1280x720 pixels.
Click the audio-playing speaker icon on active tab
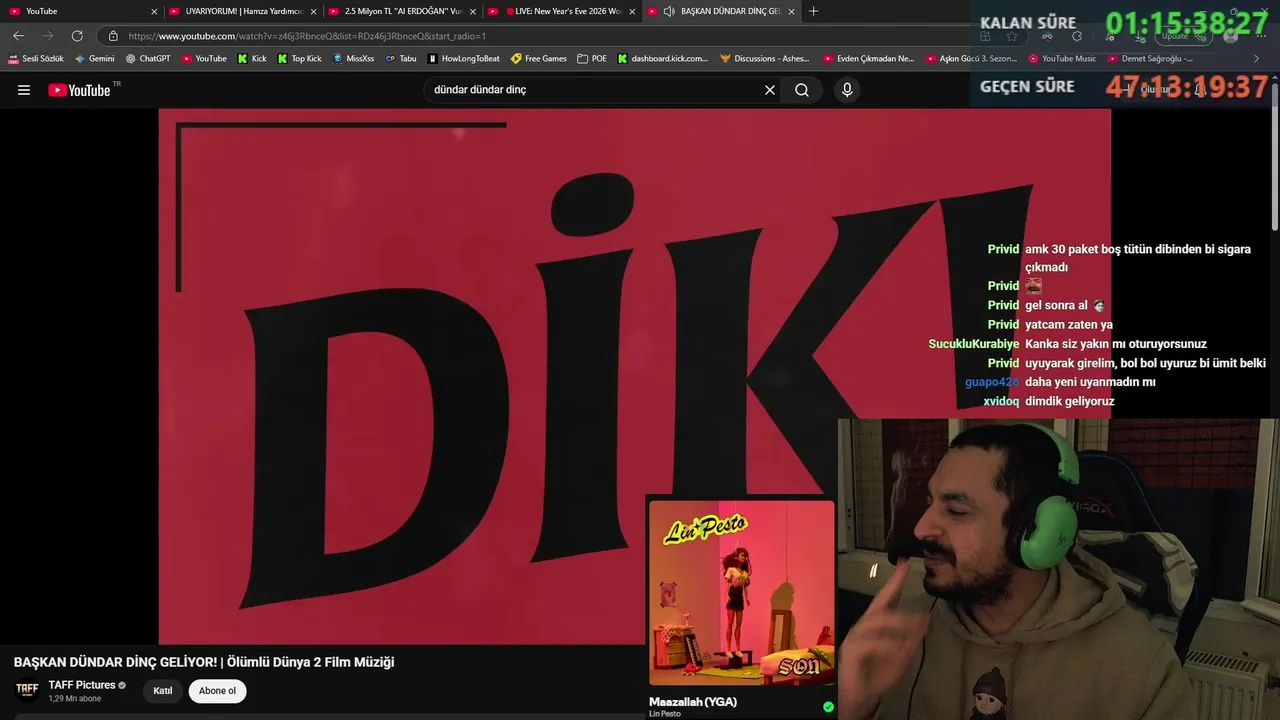[x=669, y=11]
